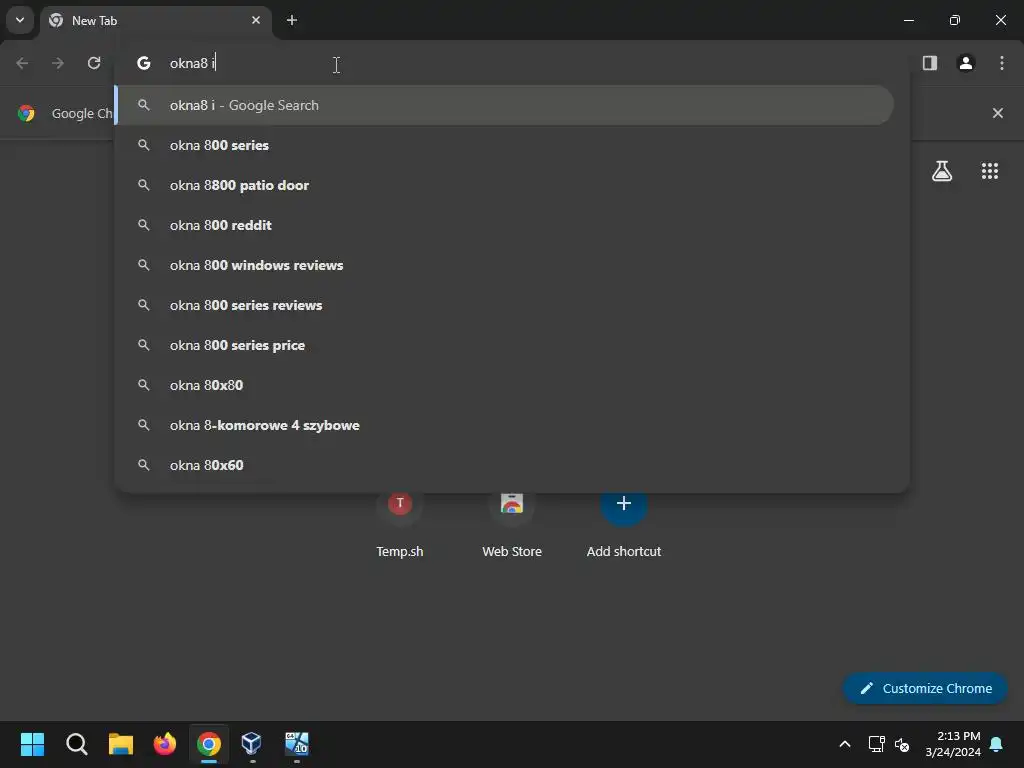The width and height of the screenshot is (1024, 768).
Task: Choose the 'okna 80x80' suggestion
Action: tap(504, 385)
